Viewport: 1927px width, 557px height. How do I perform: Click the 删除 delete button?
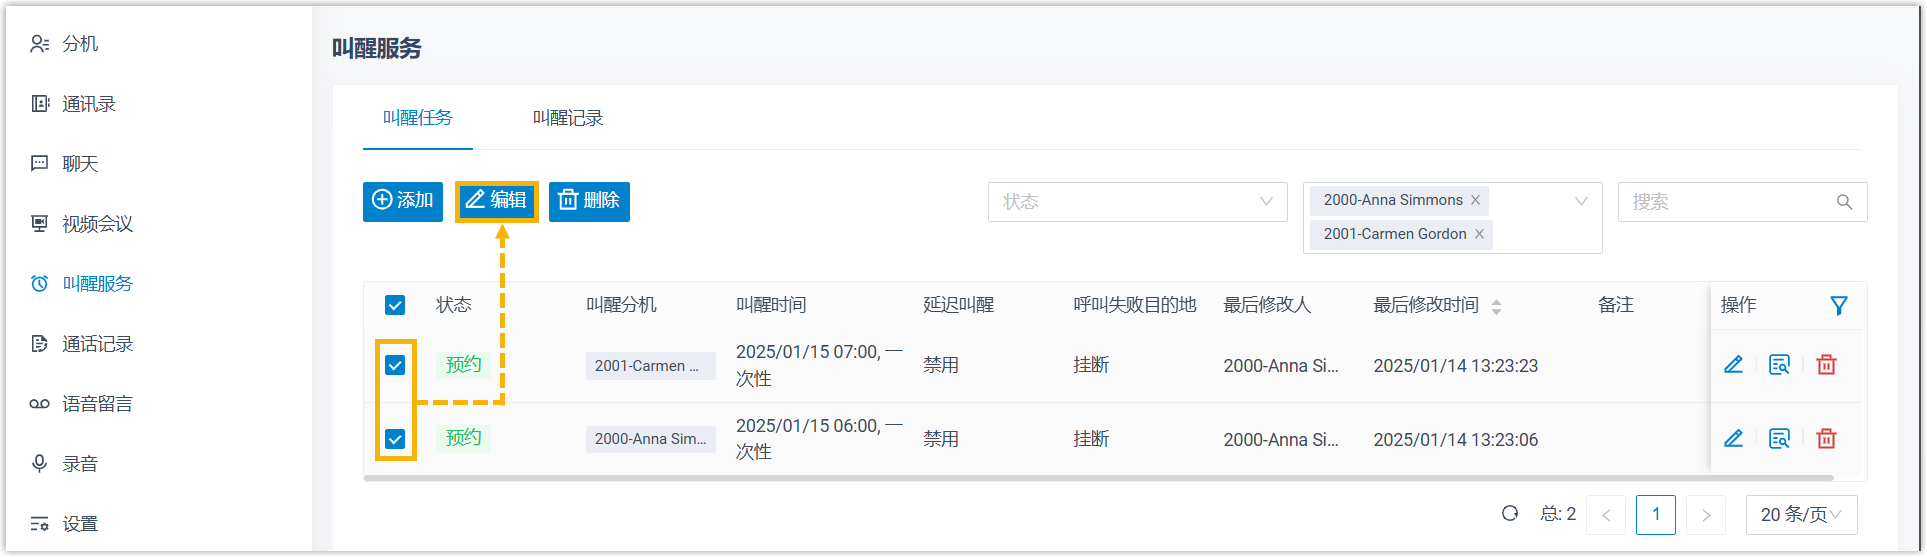pyautogui.click(x=589, y=201)
